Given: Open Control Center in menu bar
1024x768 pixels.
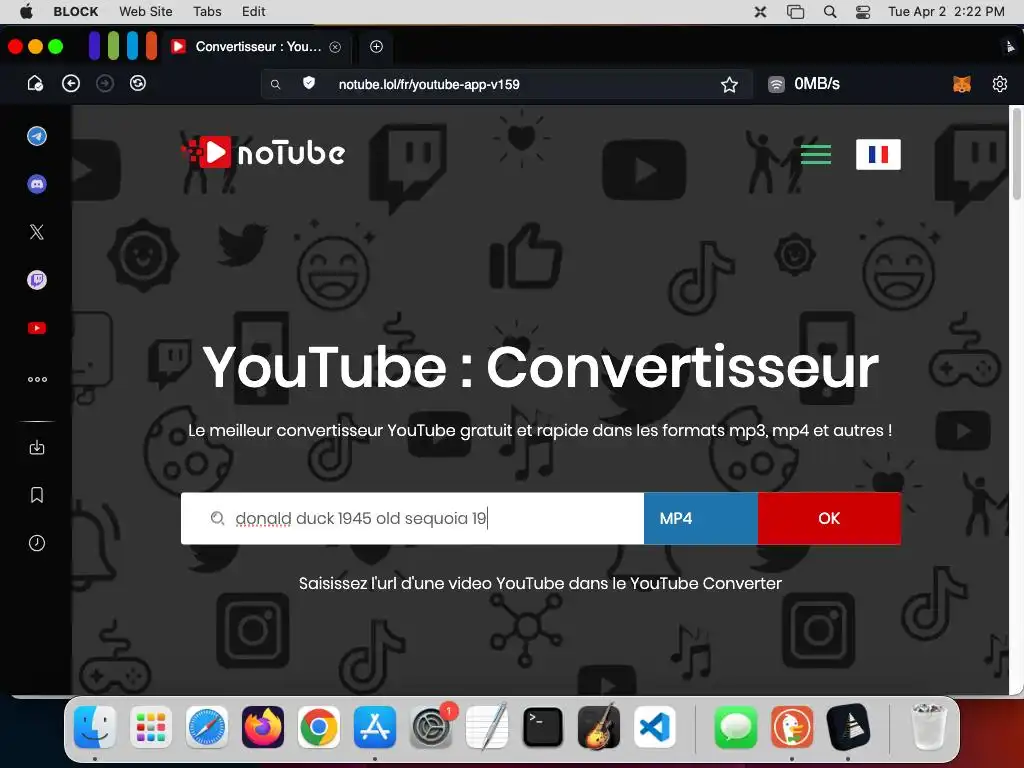Looking at the screenshot, I should pos(863,12).
